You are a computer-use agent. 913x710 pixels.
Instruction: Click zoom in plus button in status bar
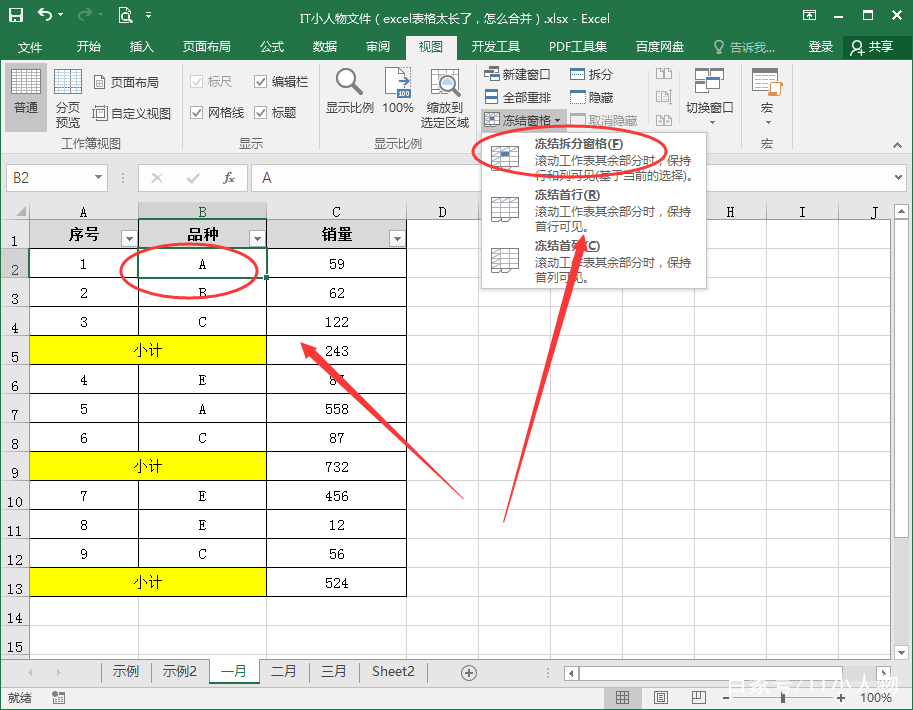[841, 698]
